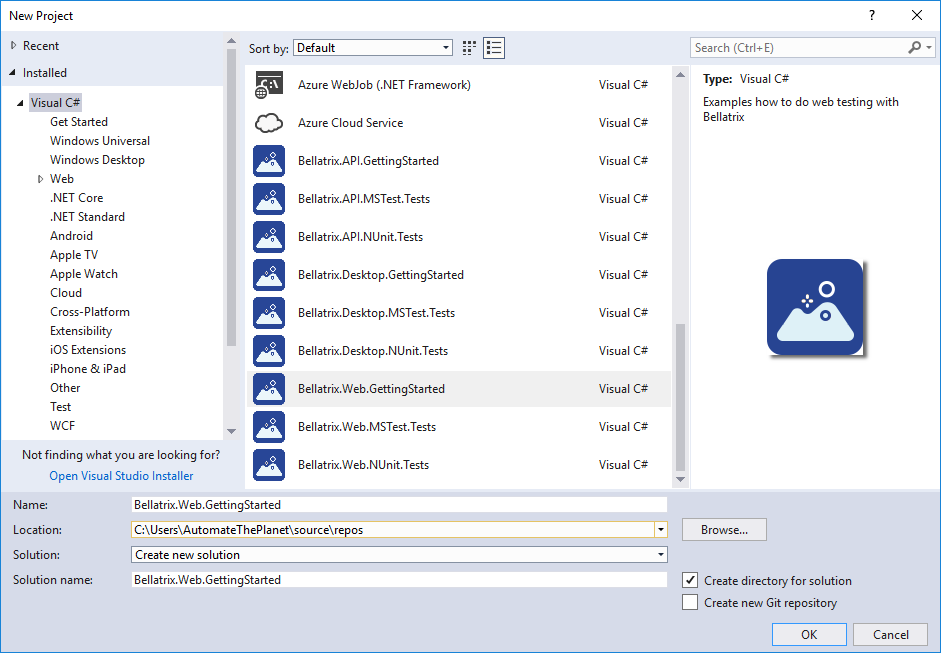
Task: Enable Create new Git repository
Action: tap(690, 602)
